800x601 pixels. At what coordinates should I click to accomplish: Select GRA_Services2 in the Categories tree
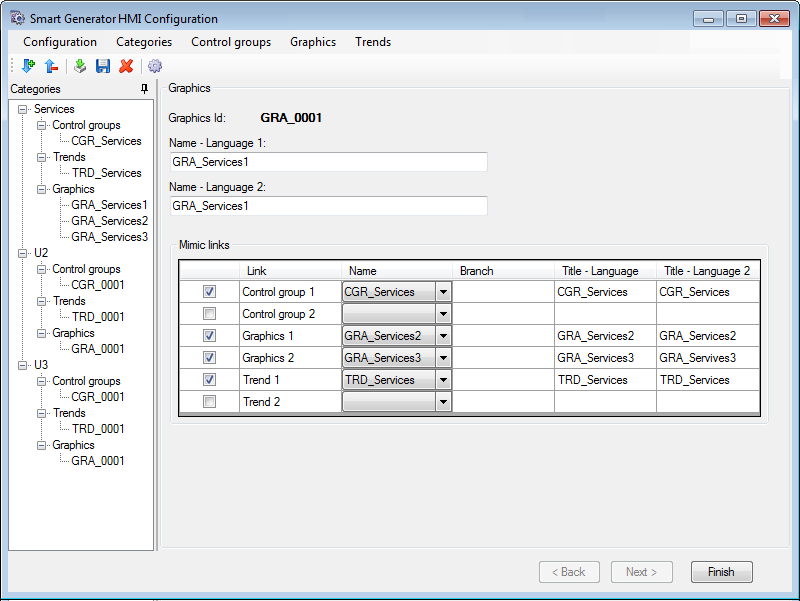click(x=109, y=221)
